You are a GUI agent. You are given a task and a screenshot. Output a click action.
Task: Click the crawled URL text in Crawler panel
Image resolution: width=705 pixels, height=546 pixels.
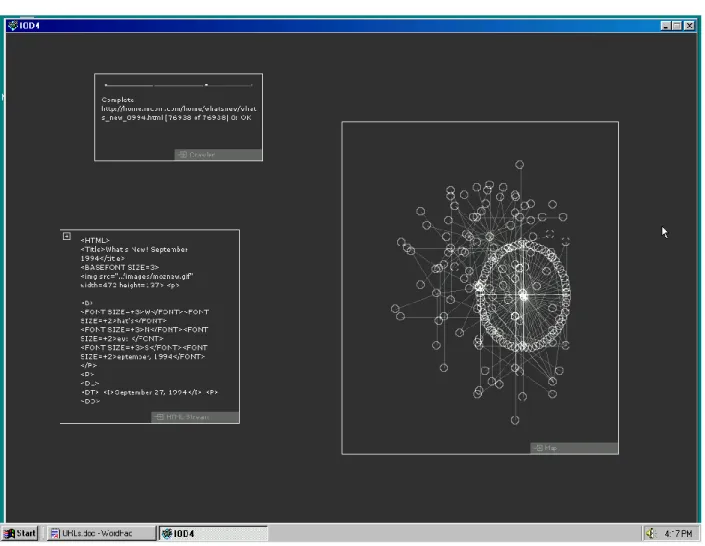click(178, 113)
